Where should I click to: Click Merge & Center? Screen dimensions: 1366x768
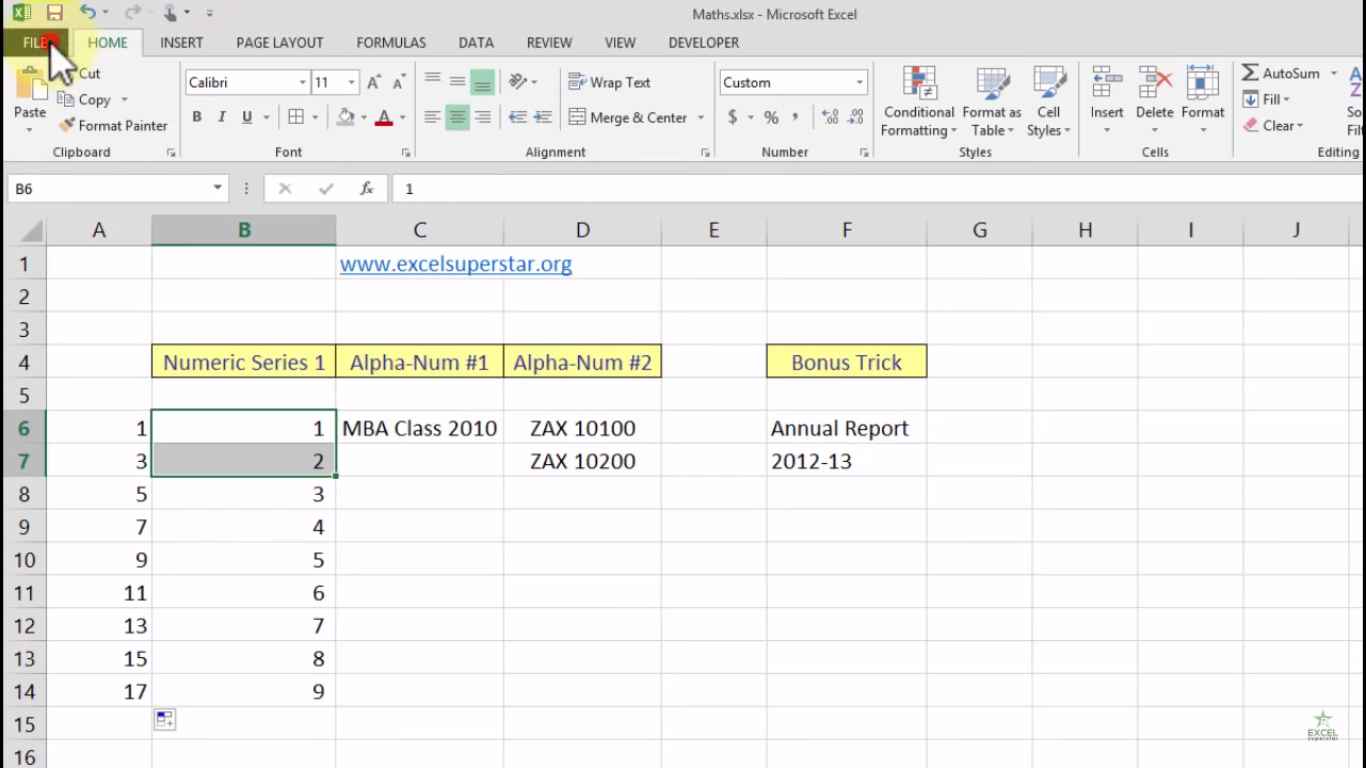coord(628,117)
